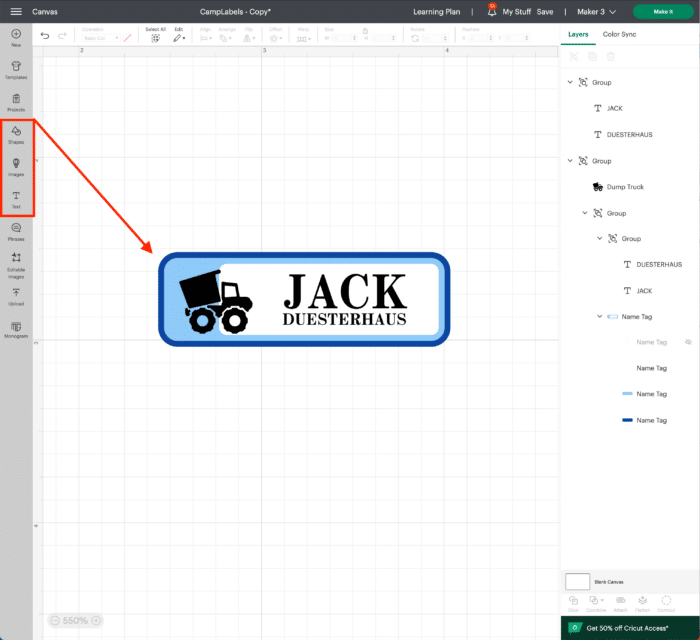Select the Layers tab

[578, 34]
